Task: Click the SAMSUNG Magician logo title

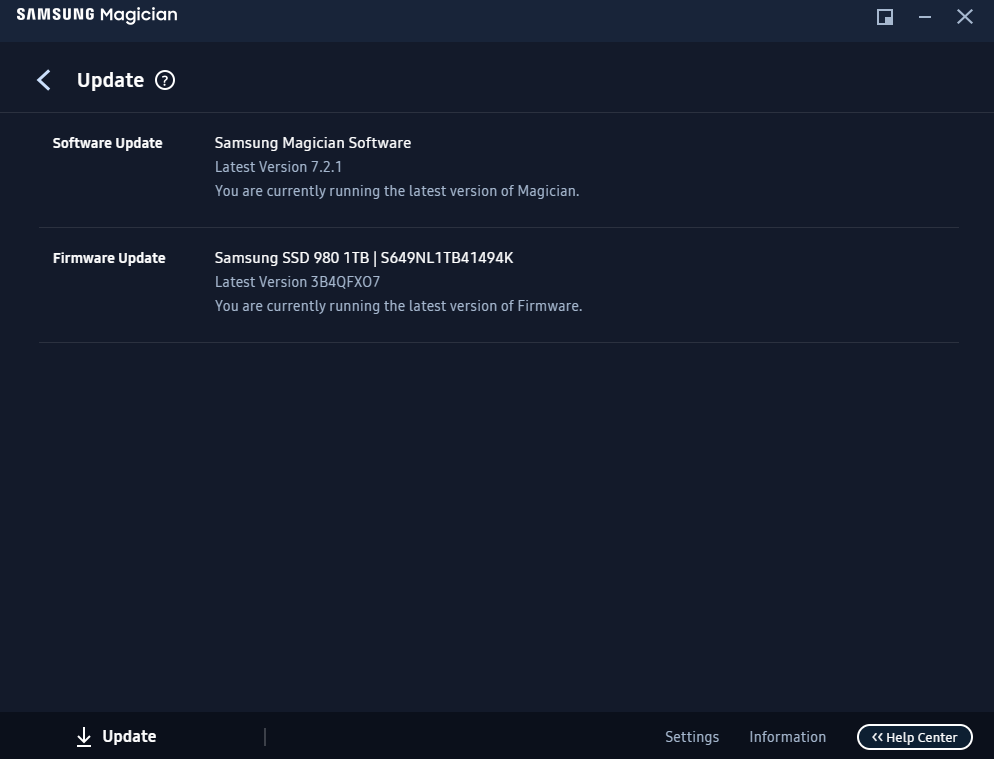Action: point(97,15)
